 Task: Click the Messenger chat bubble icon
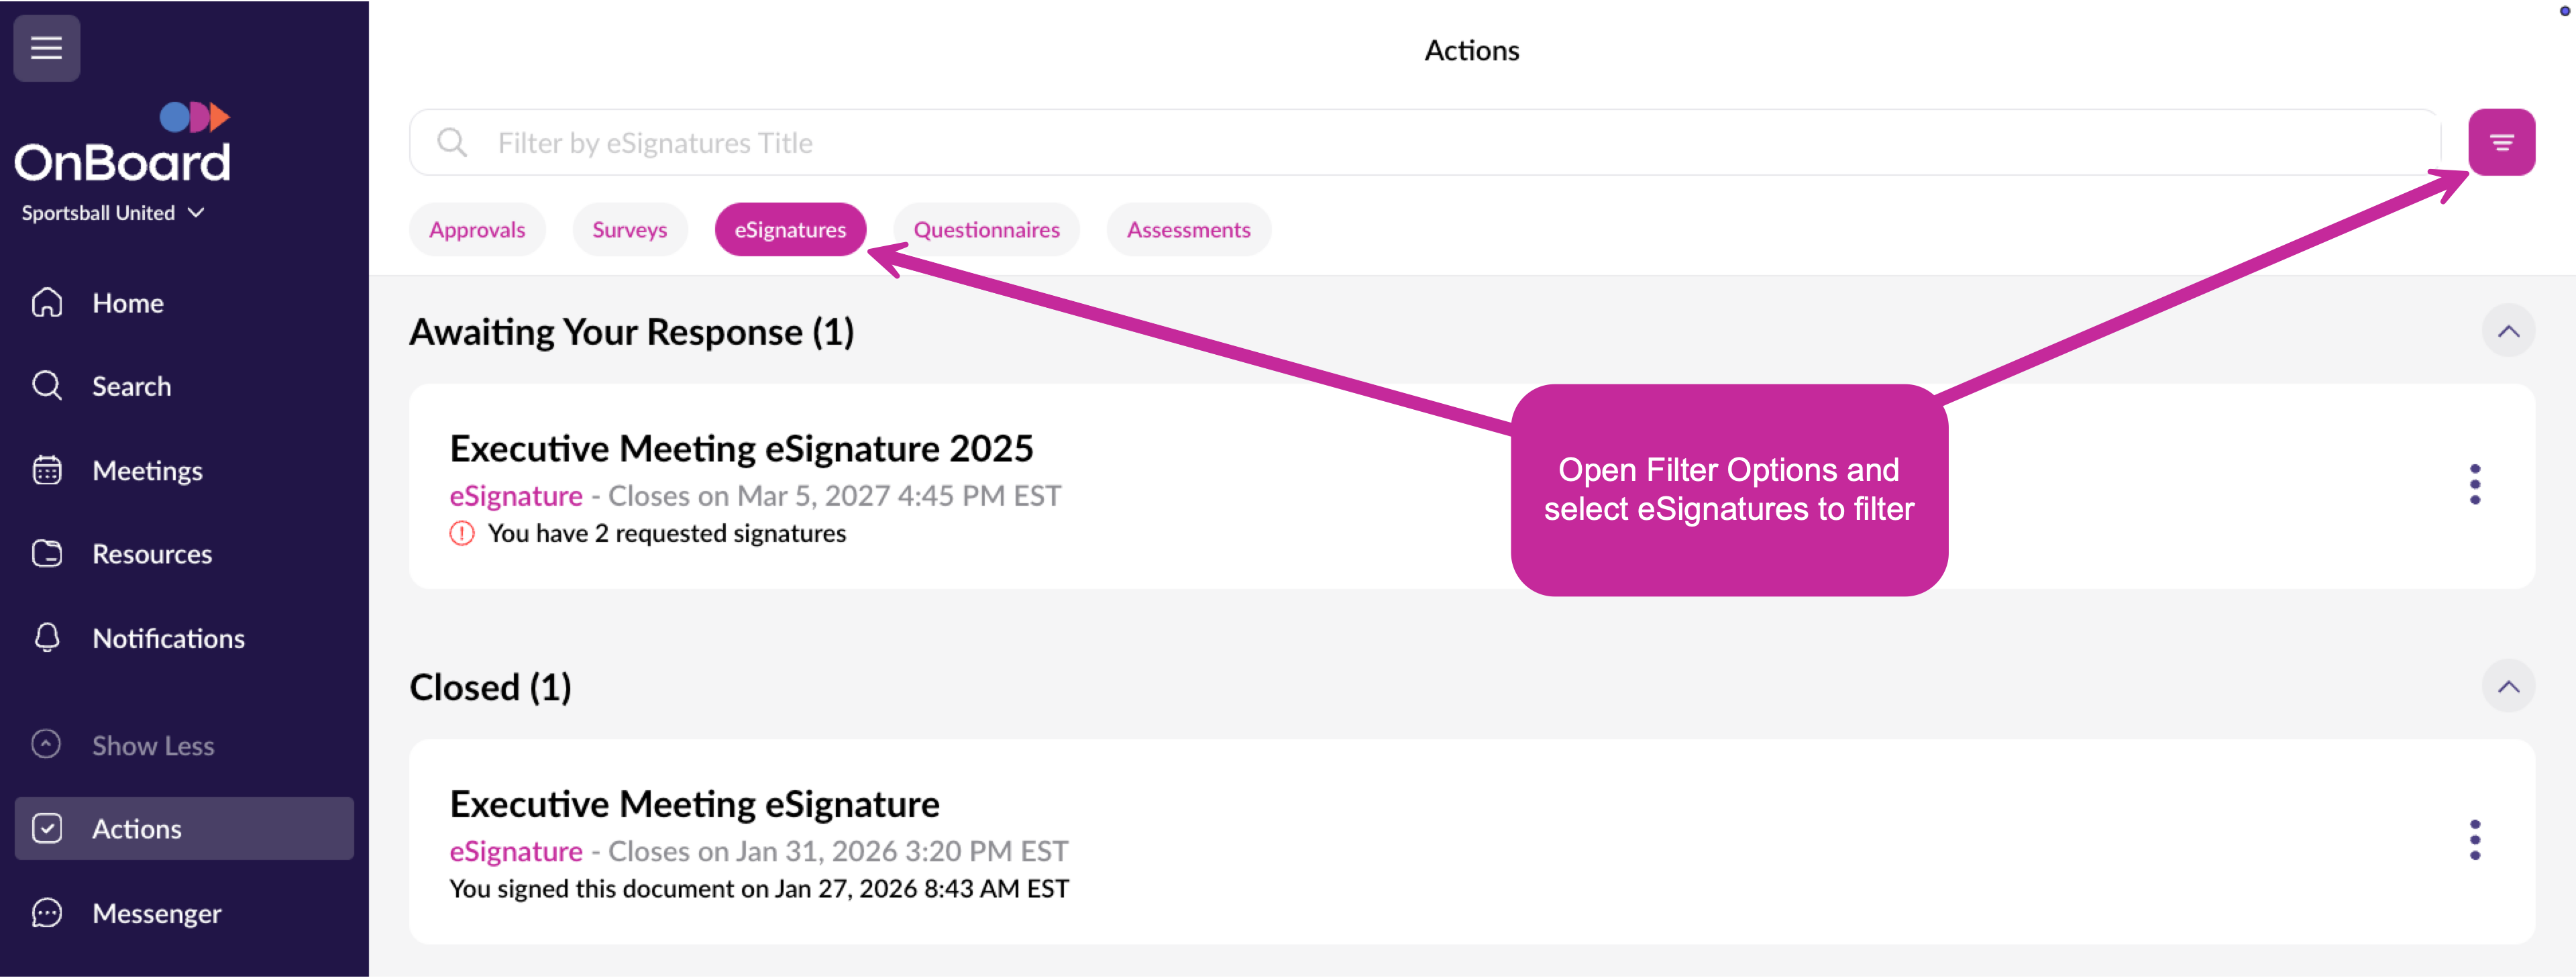[47, 913]
